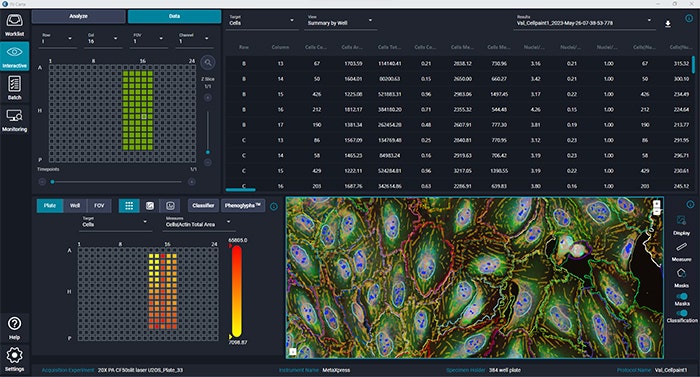
Task: Click the plate magnifier search icon
Action: pyautogui.click(x=208, y=63)
